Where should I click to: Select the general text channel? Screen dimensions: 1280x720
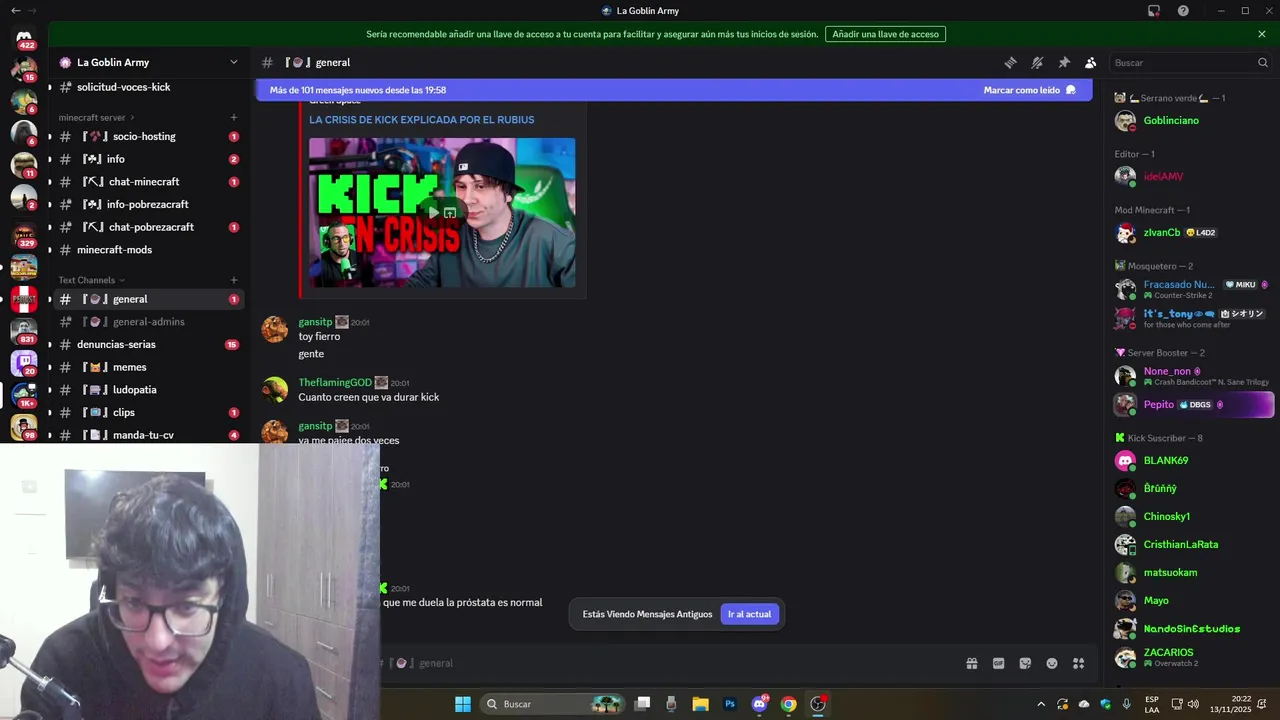148,299
